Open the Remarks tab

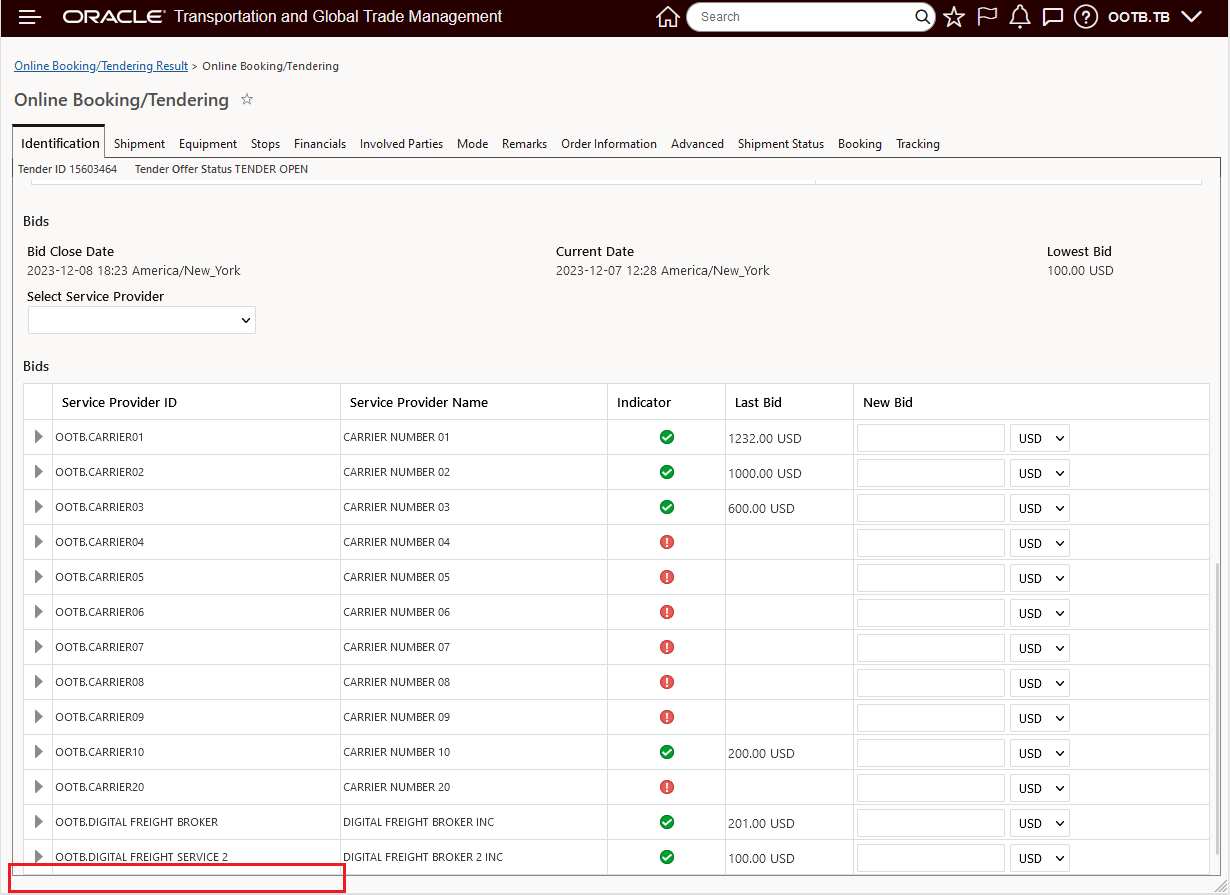point(524,144)
